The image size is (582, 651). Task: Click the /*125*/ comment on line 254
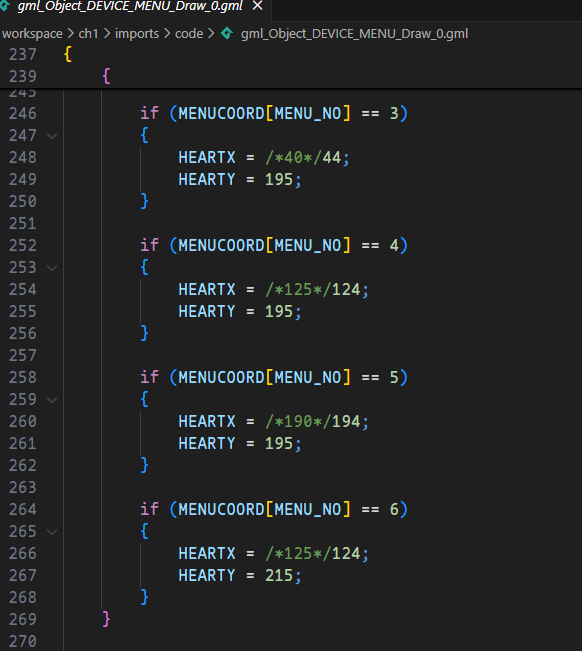click(x=298, y=289)
